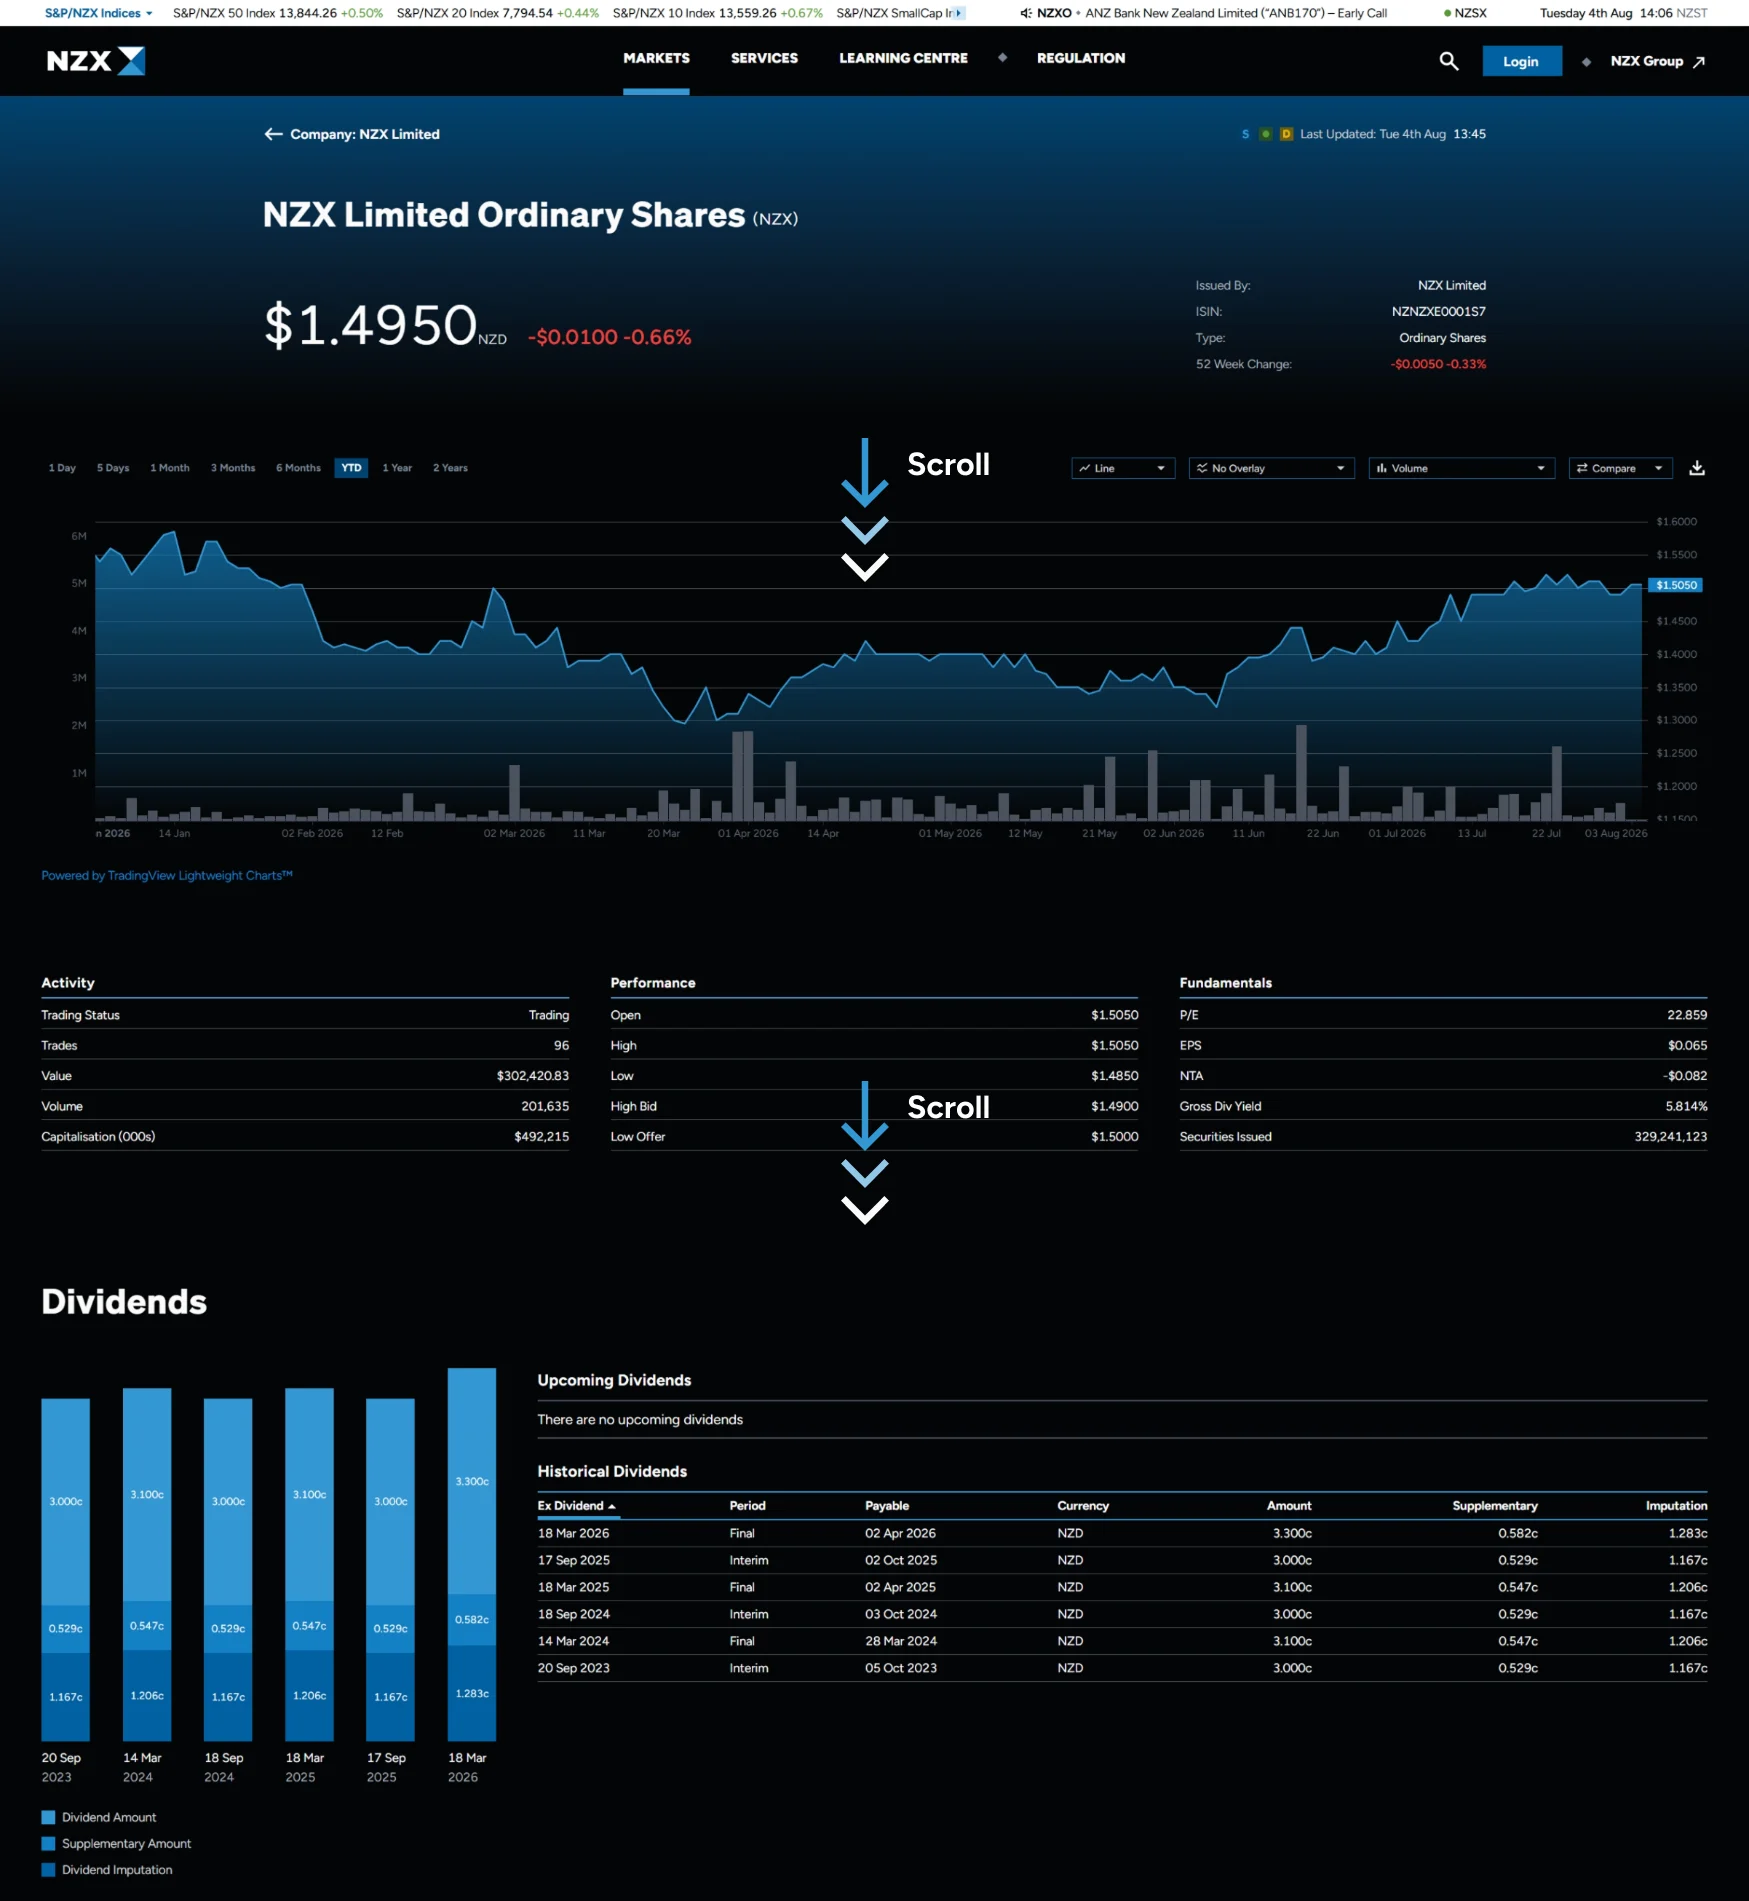Select the YTD chart range

(x=351, y=468)
